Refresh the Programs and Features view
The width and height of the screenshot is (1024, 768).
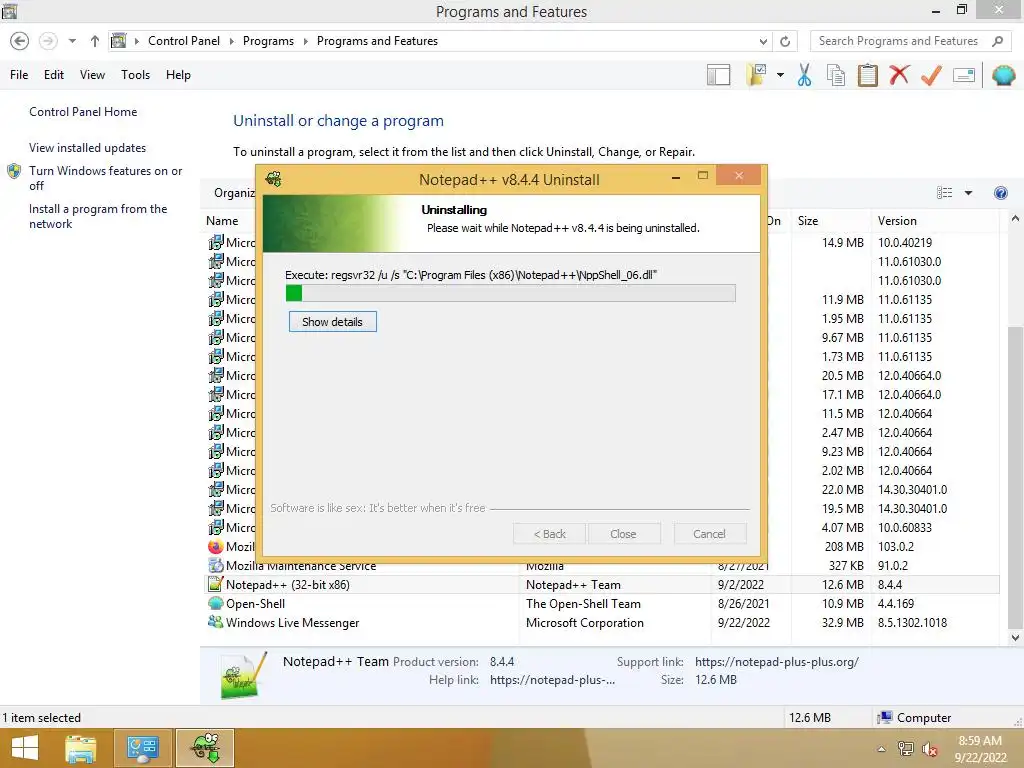(x=785, y=41)
